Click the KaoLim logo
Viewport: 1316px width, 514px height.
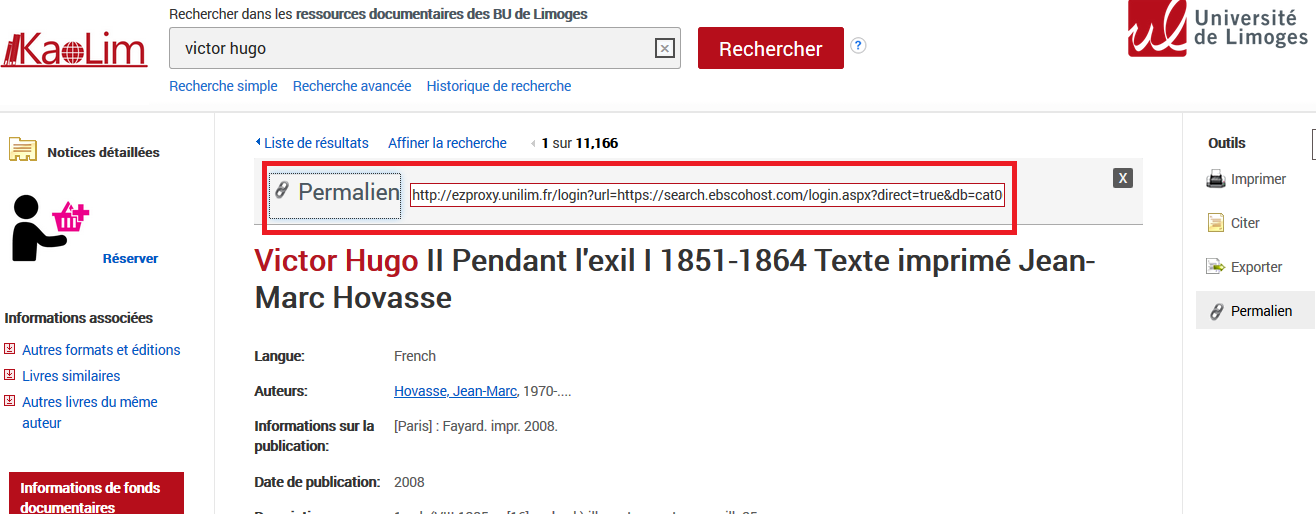(75, 50)
